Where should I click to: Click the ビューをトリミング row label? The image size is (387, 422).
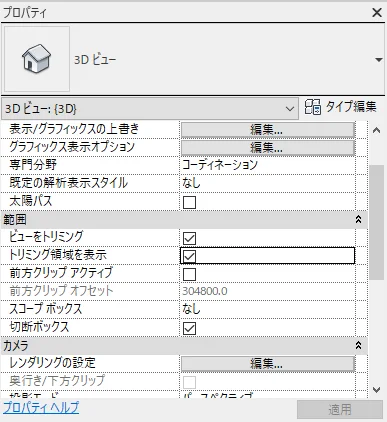click(x=46, y=237)
